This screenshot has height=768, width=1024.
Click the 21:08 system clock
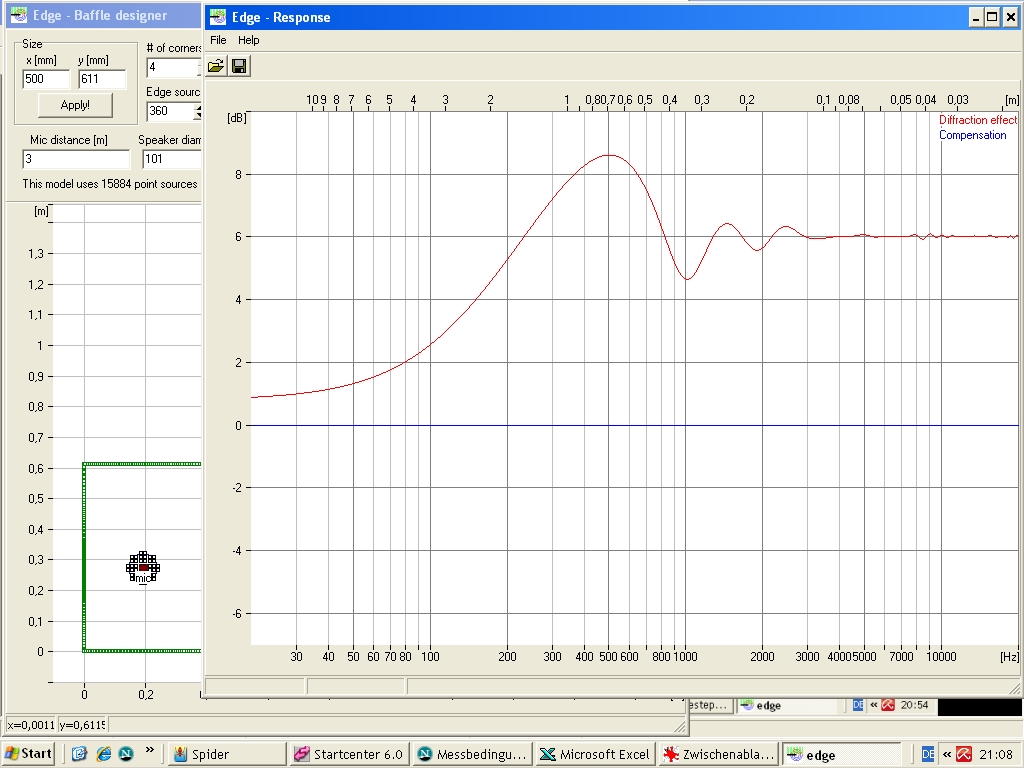pyautogui.click(x=996, y=754)
